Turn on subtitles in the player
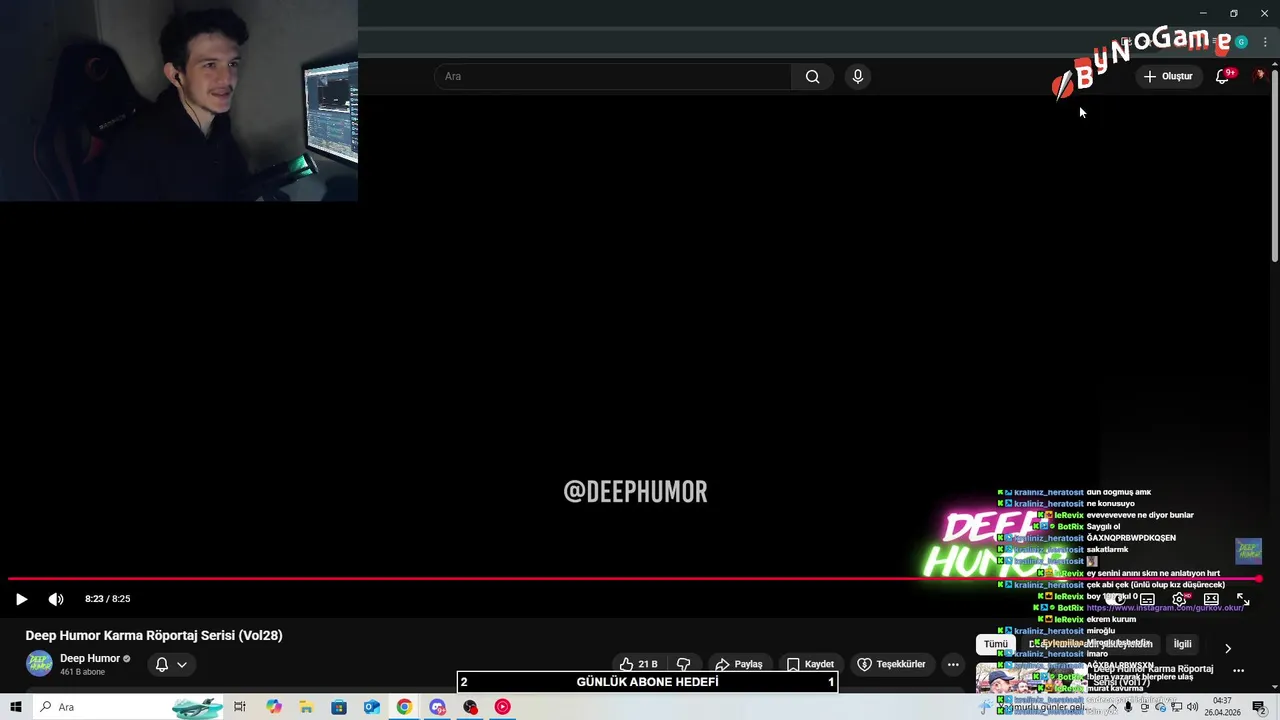 [1147, 599]
